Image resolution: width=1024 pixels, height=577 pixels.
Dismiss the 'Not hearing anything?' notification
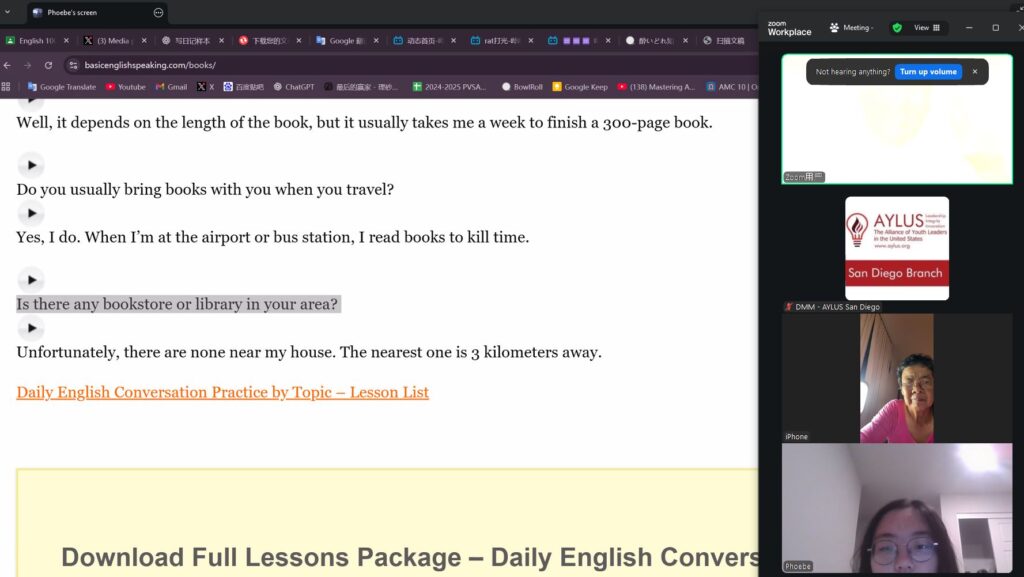[x=975, y=72]
